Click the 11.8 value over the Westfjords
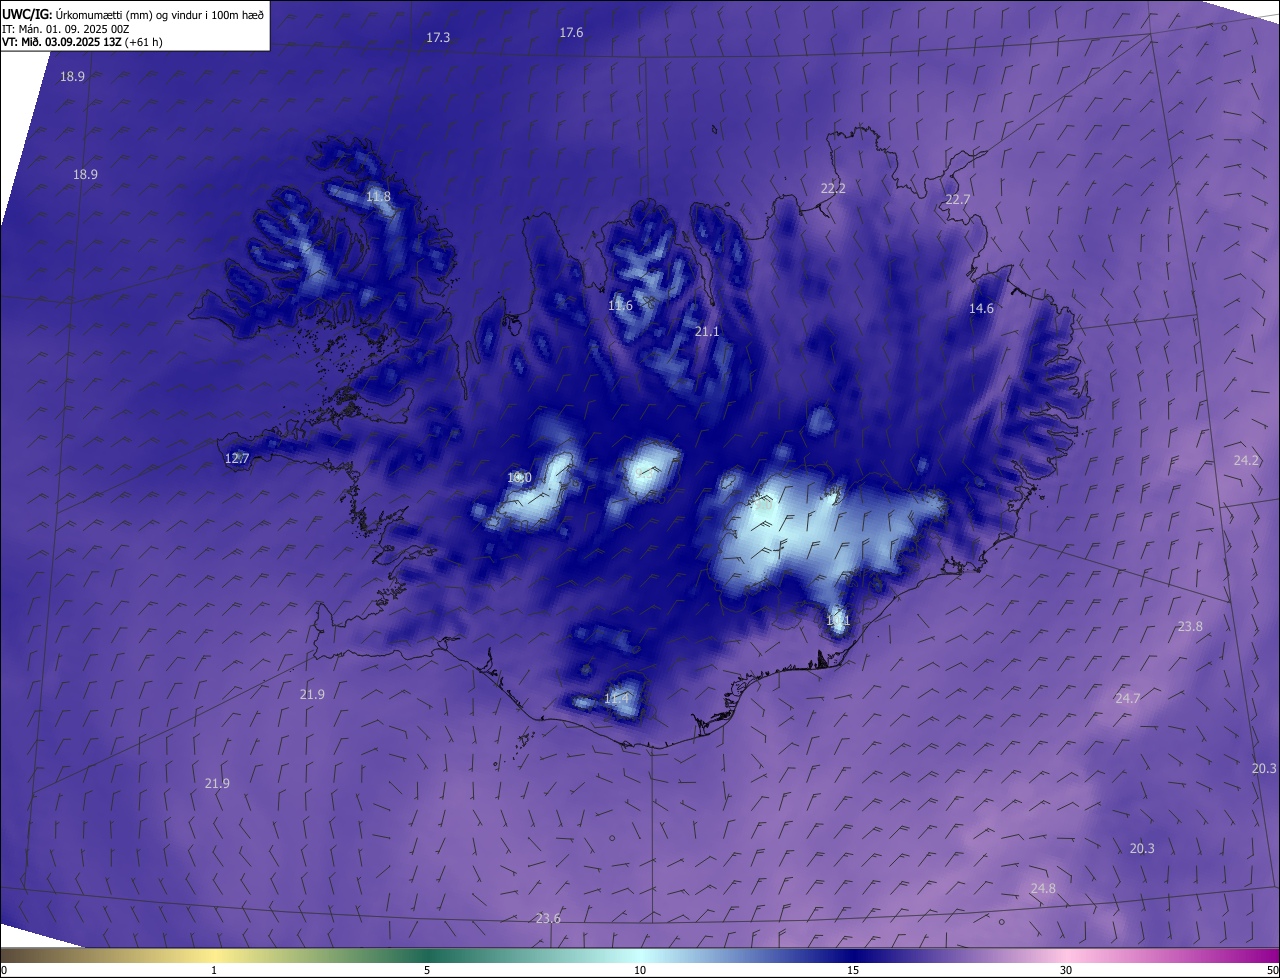Screen dimensions: 1280x978 (x=378, y=197)
